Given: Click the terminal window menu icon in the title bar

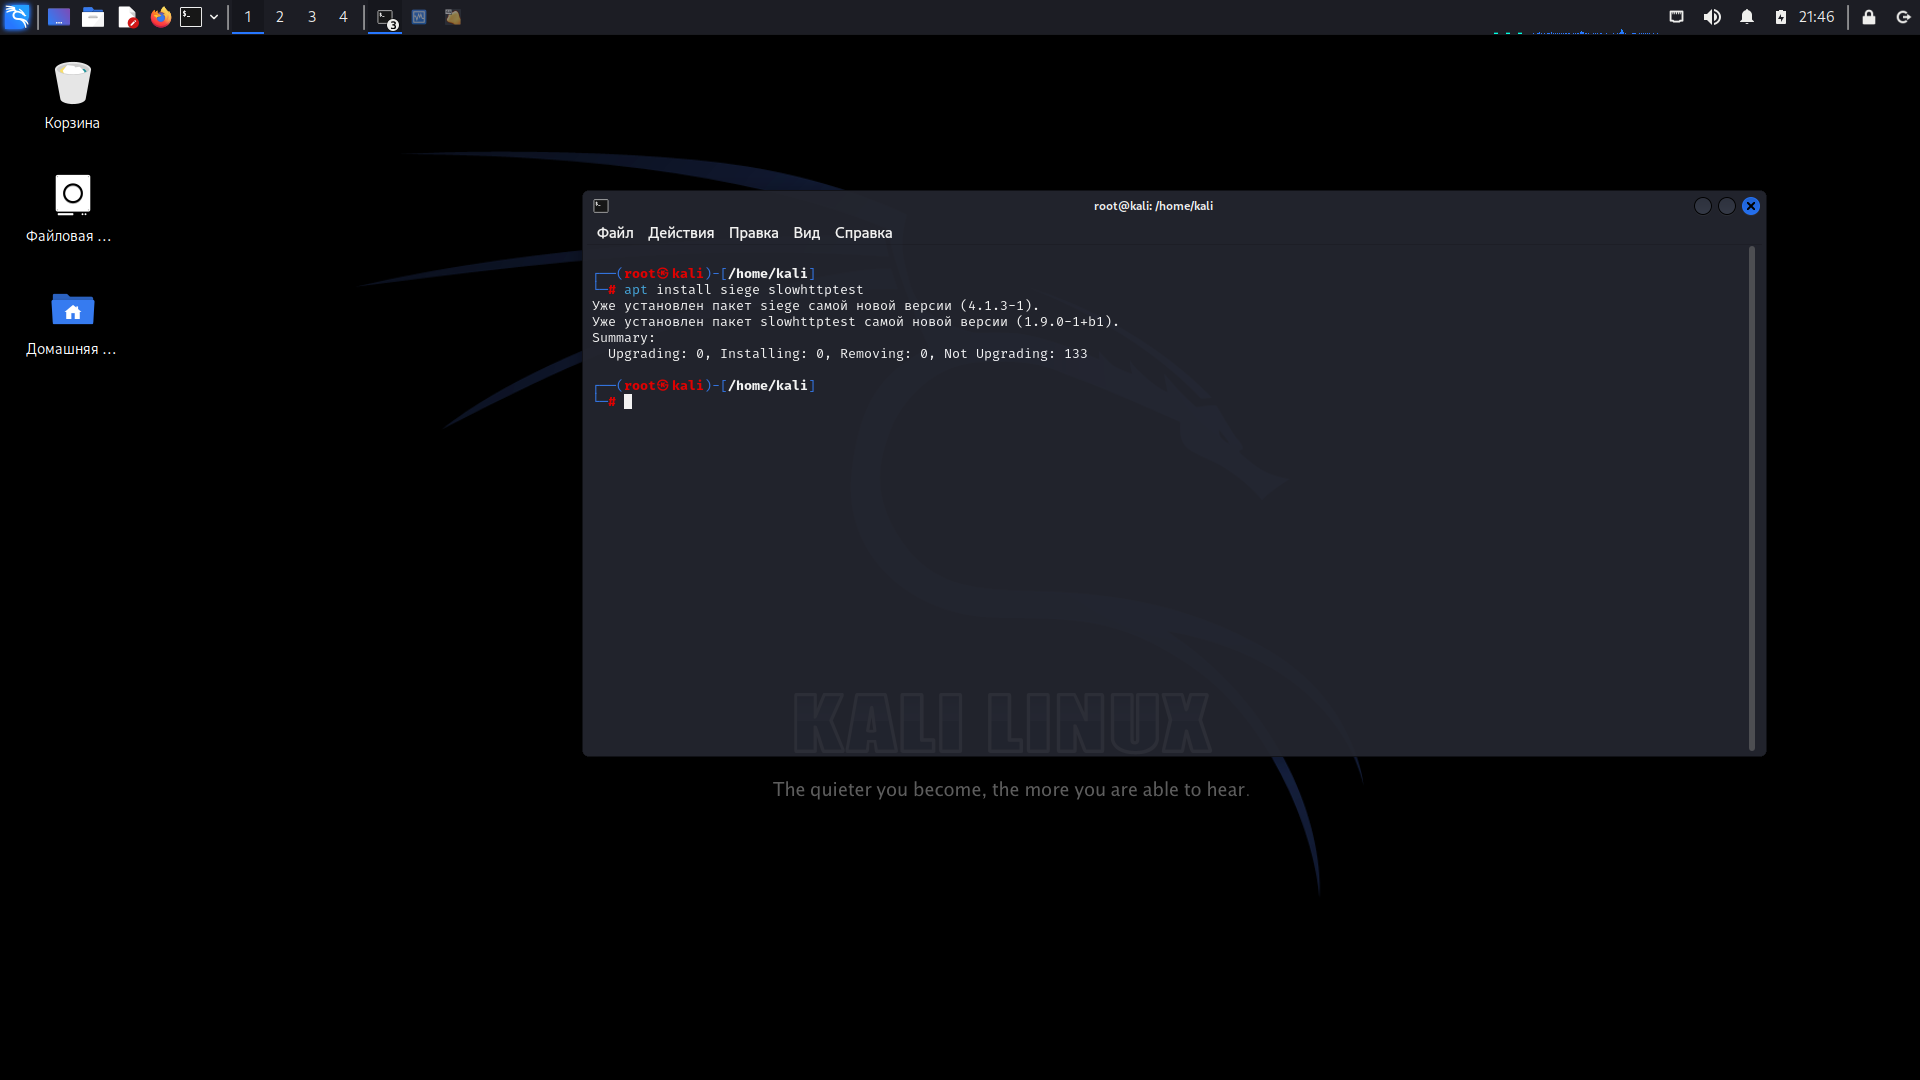Looking at the screenshot, I should [601, 206].
